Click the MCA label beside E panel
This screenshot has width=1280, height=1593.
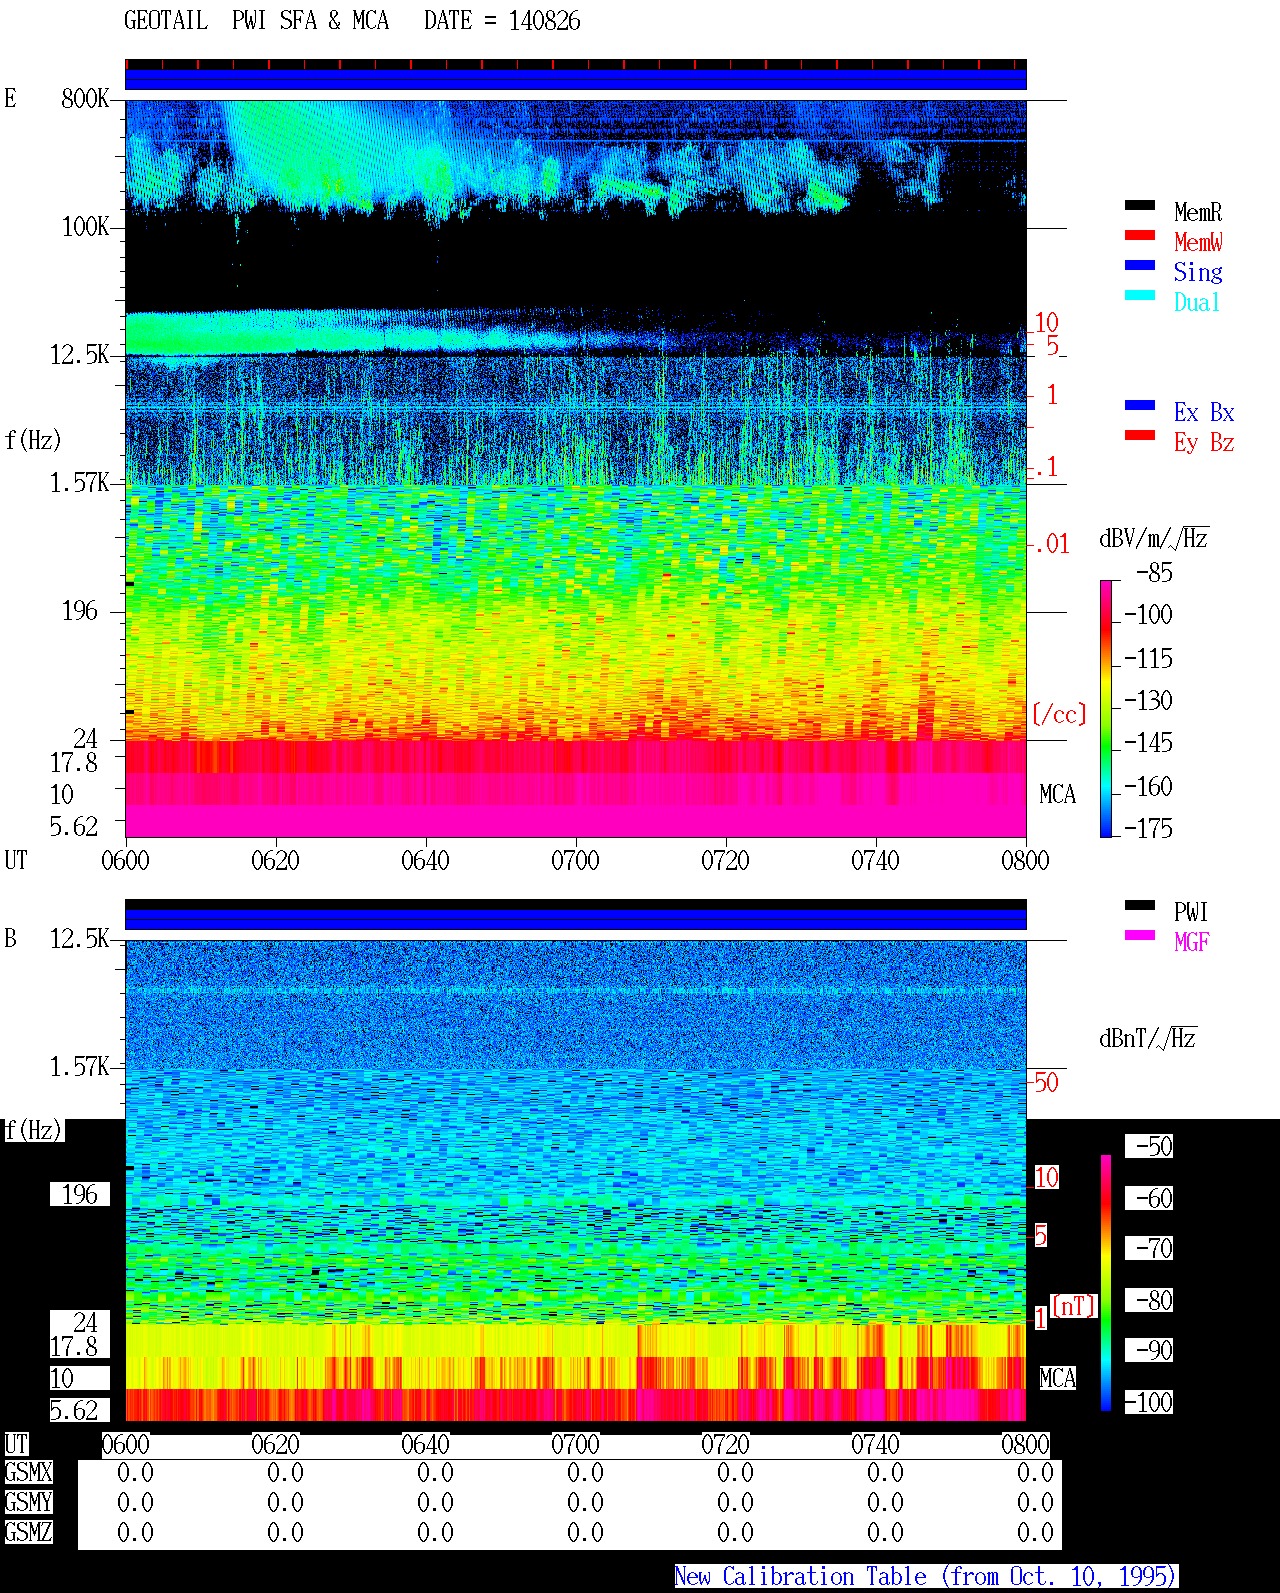click(x=1058, y=795)
